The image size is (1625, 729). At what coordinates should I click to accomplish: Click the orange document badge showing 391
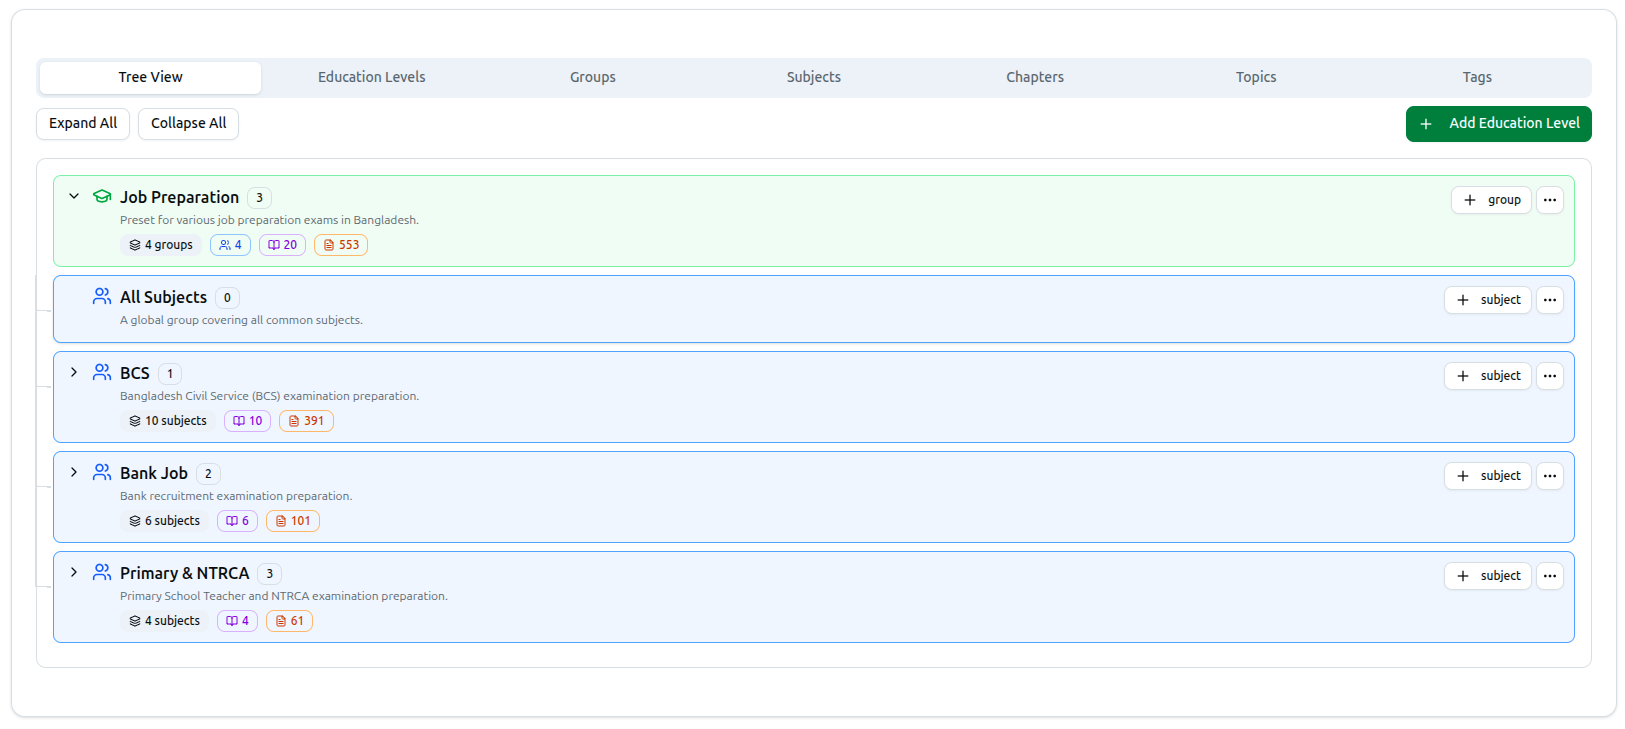(x=306, y=421)
